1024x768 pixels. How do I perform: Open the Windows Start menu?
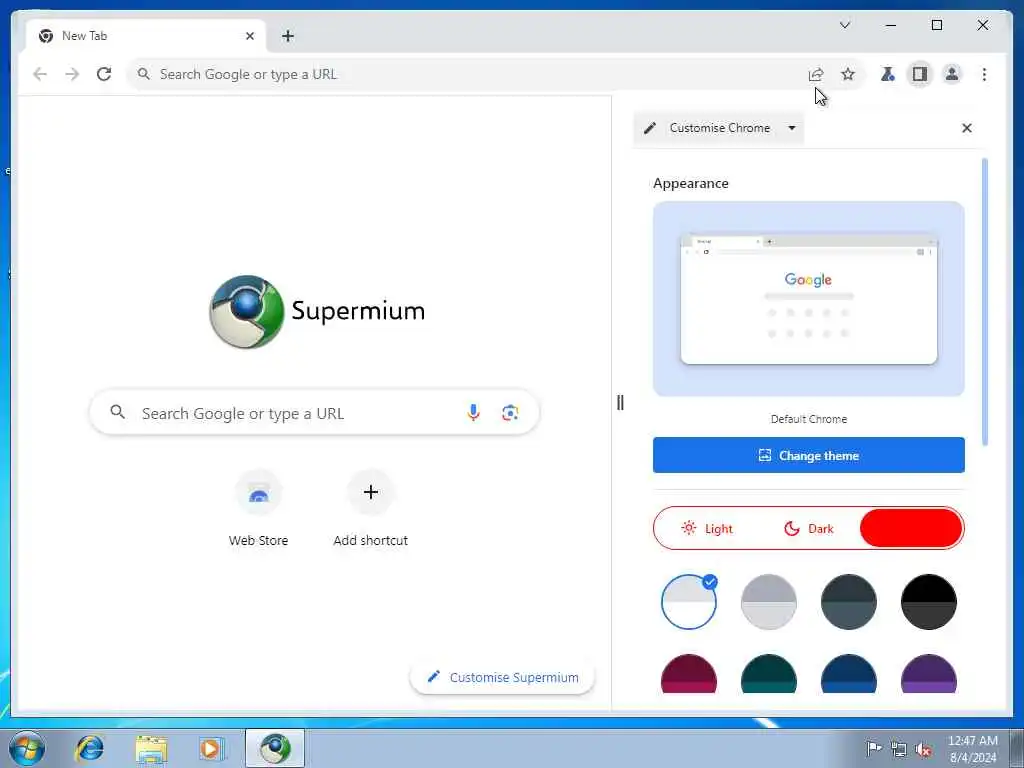point(27,748)
